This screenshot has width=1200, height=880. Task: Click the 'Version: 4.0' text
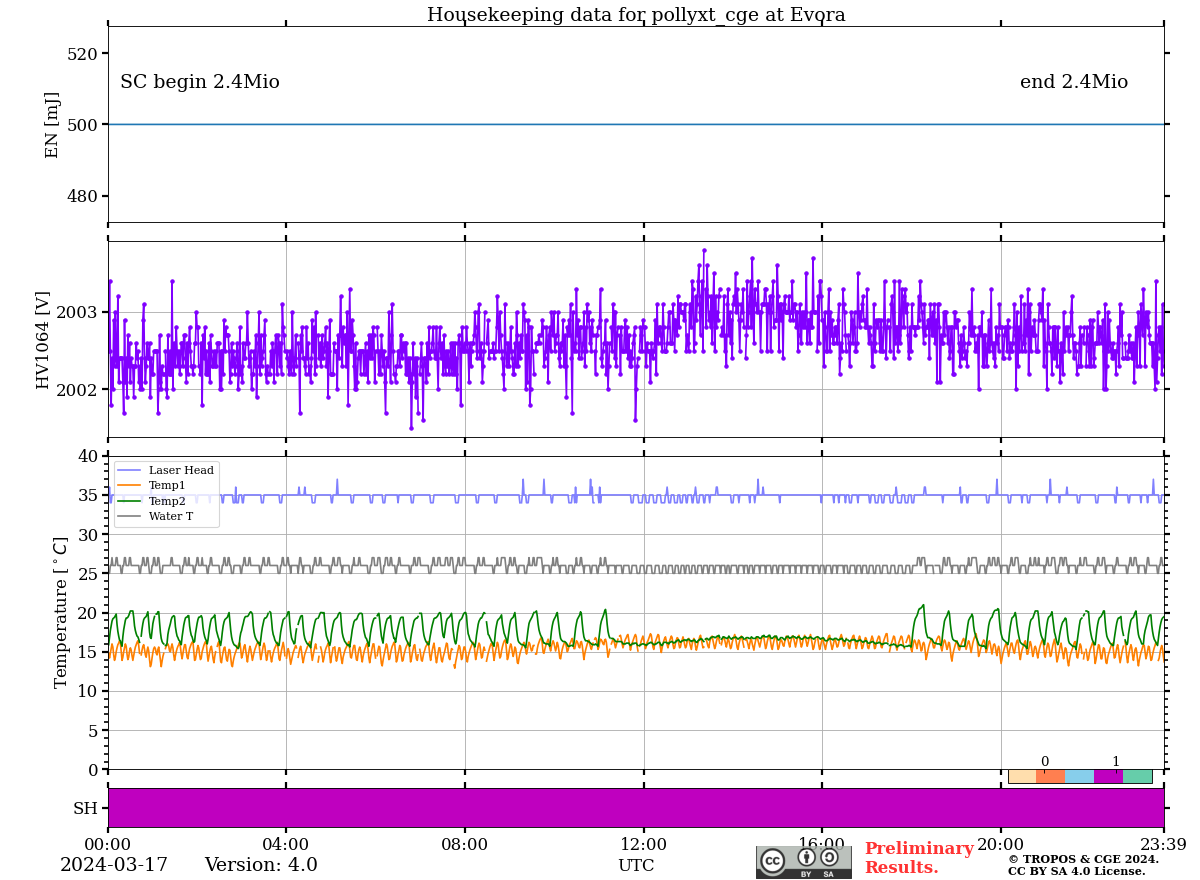click(261, 865)
